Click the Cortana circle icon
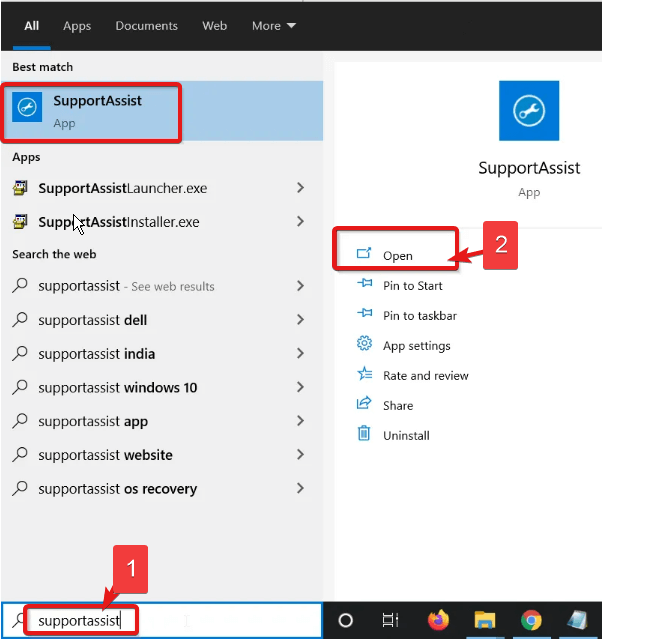The height and width of the screenshot is (640, 671). tap(346, 620)
